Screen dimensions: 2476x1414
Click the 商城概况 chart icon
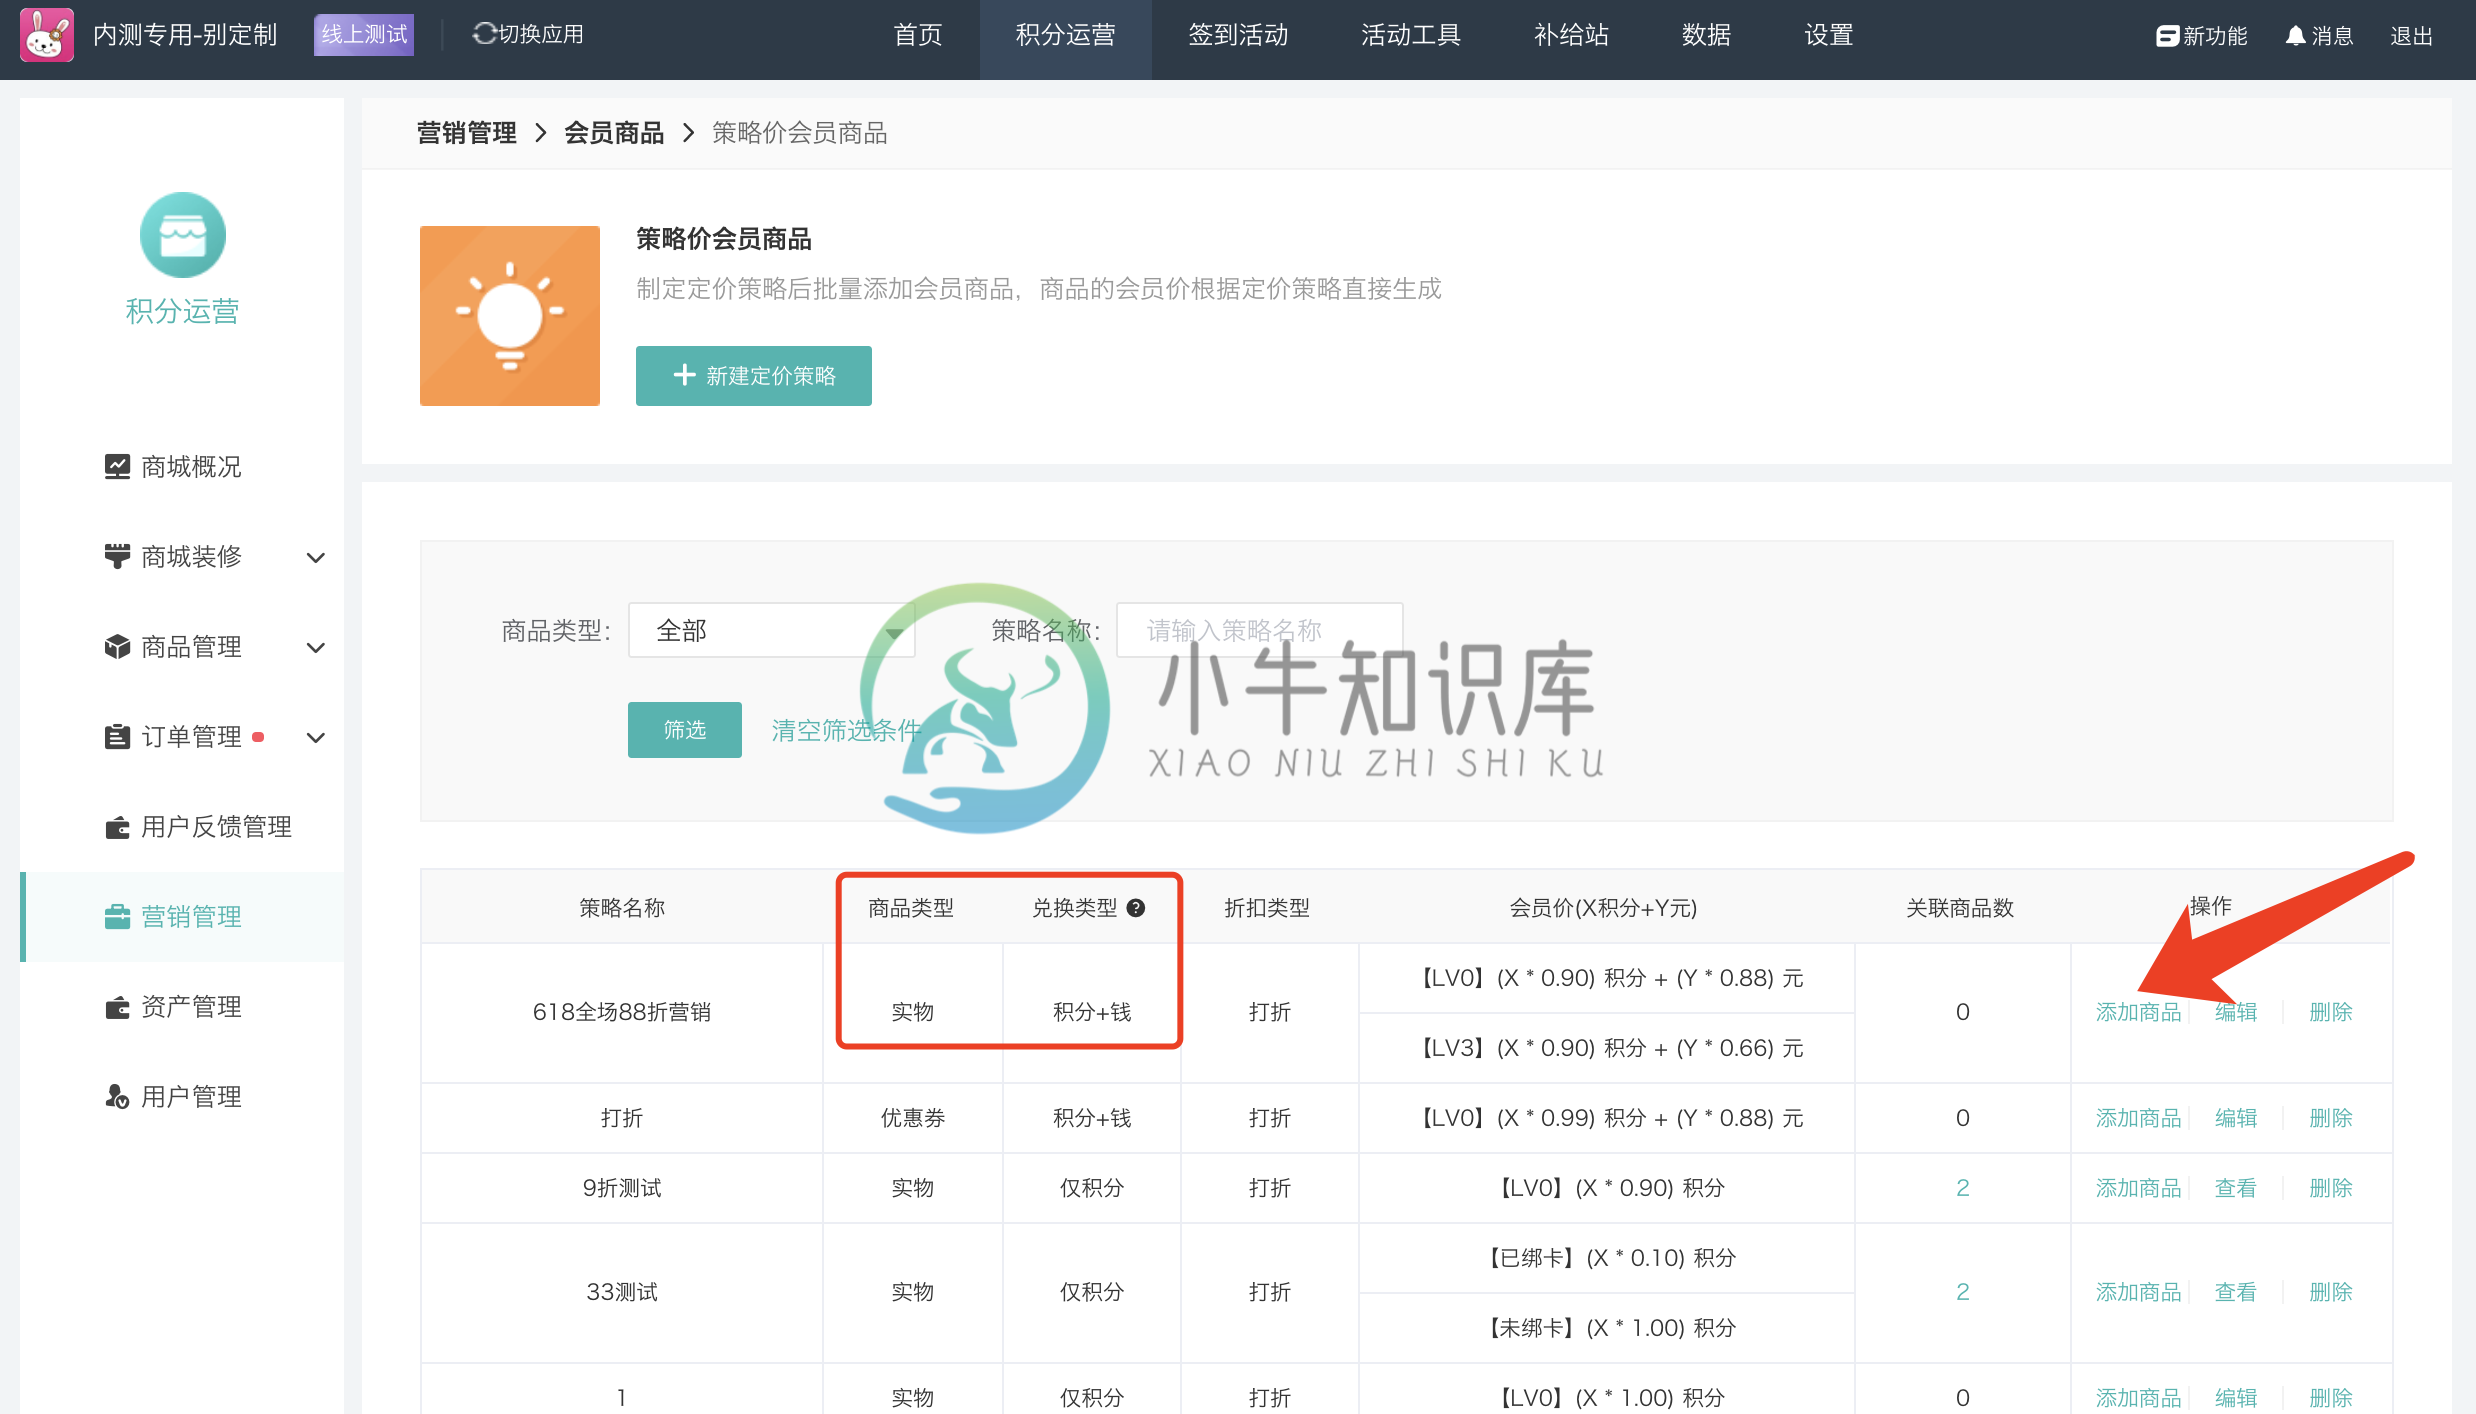point(117,466)
